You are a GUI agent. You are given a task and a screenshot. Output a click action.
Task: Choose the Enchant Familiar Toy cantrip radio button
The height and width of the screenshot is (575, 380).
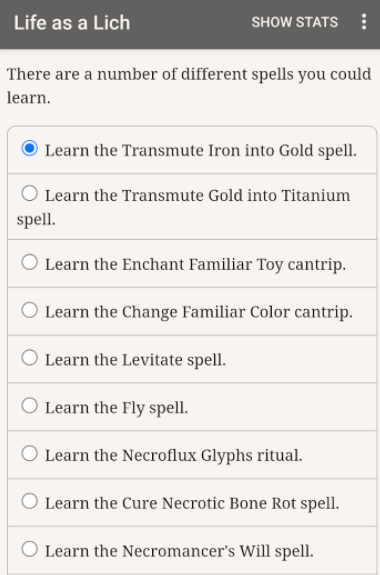[30, 263]
